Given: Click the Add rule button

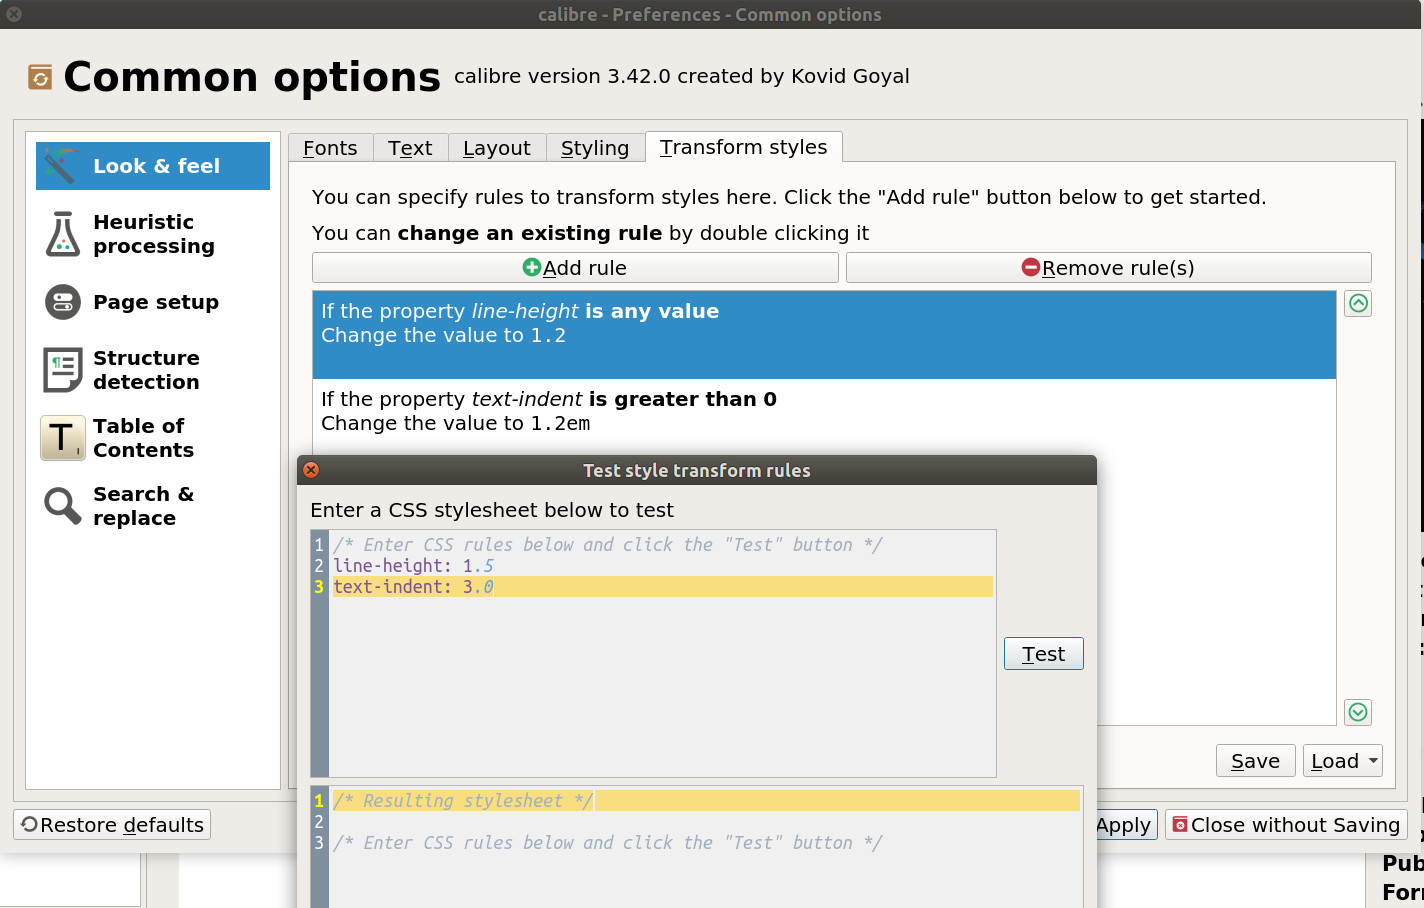Looking at the screenshot, I should click(575, 268).
